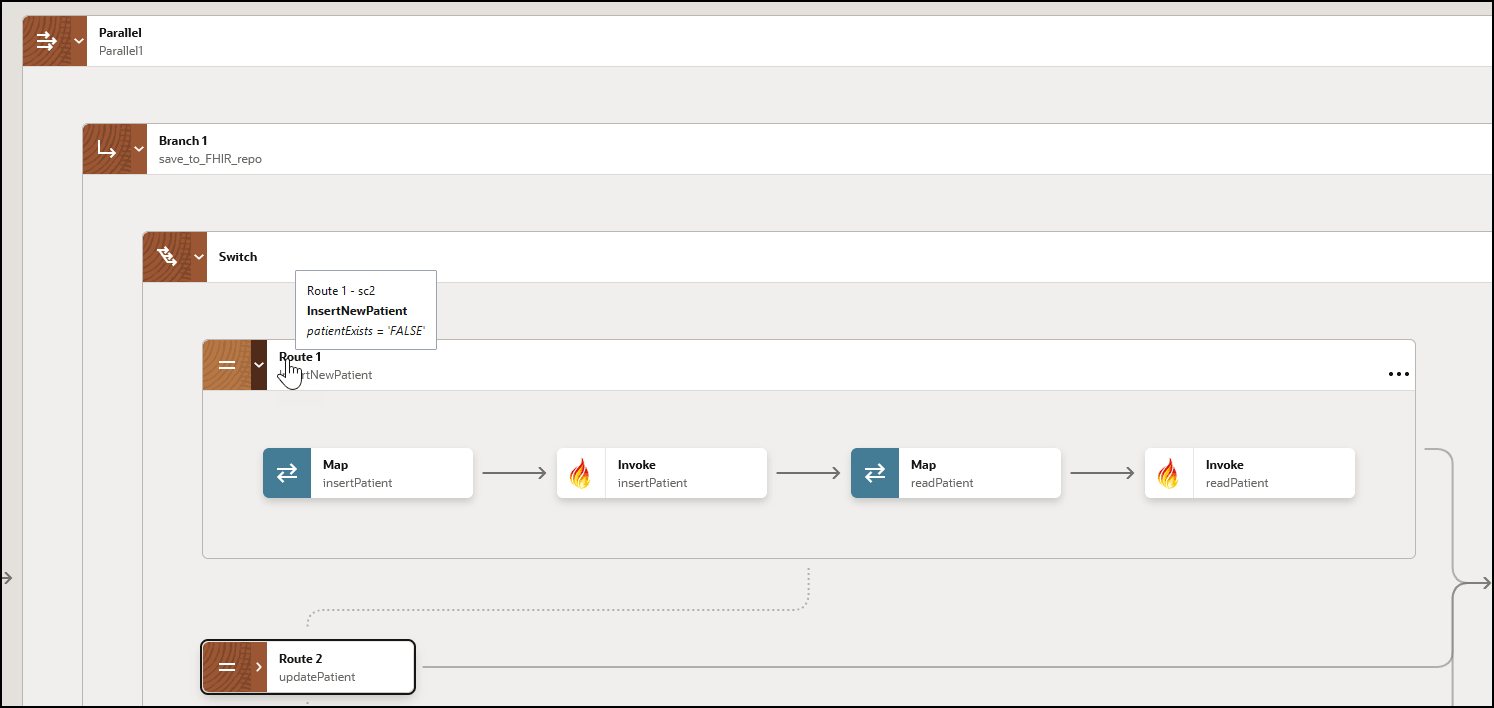
Task: Click the updatePatient route label
Action: coord(317,676)
